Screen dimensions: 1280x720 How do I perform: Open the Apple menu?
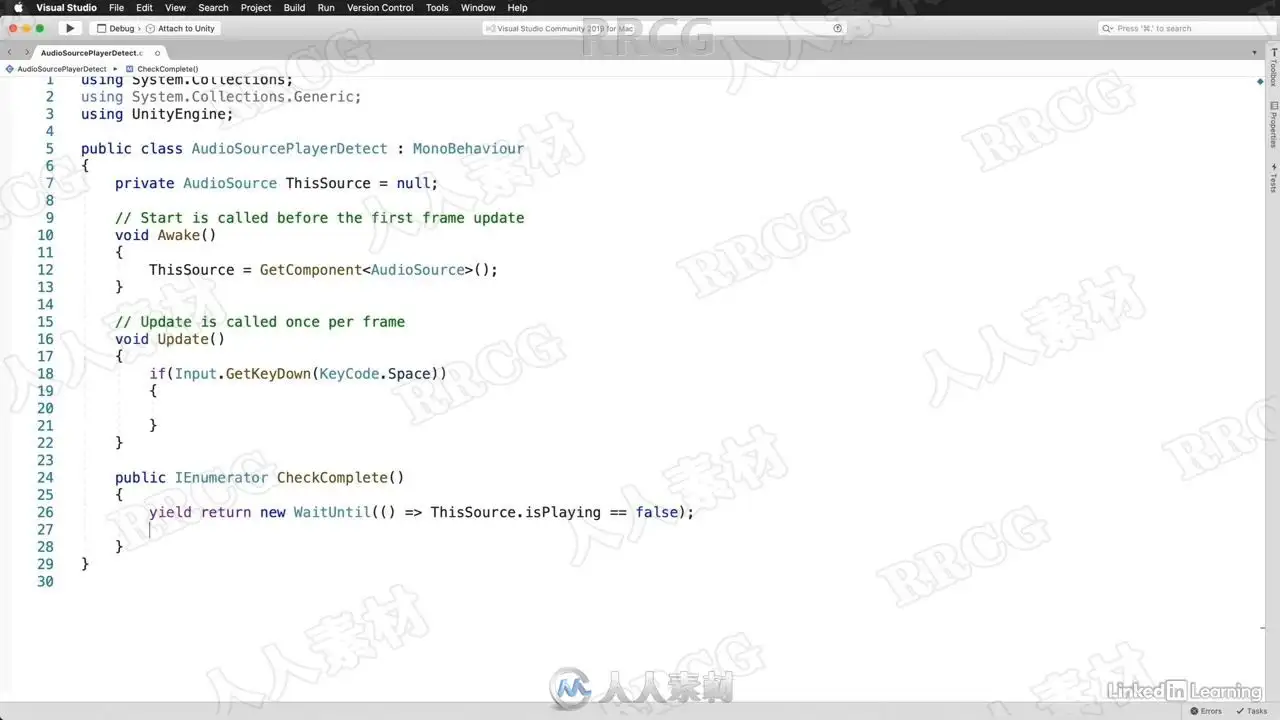pos(17,8)
